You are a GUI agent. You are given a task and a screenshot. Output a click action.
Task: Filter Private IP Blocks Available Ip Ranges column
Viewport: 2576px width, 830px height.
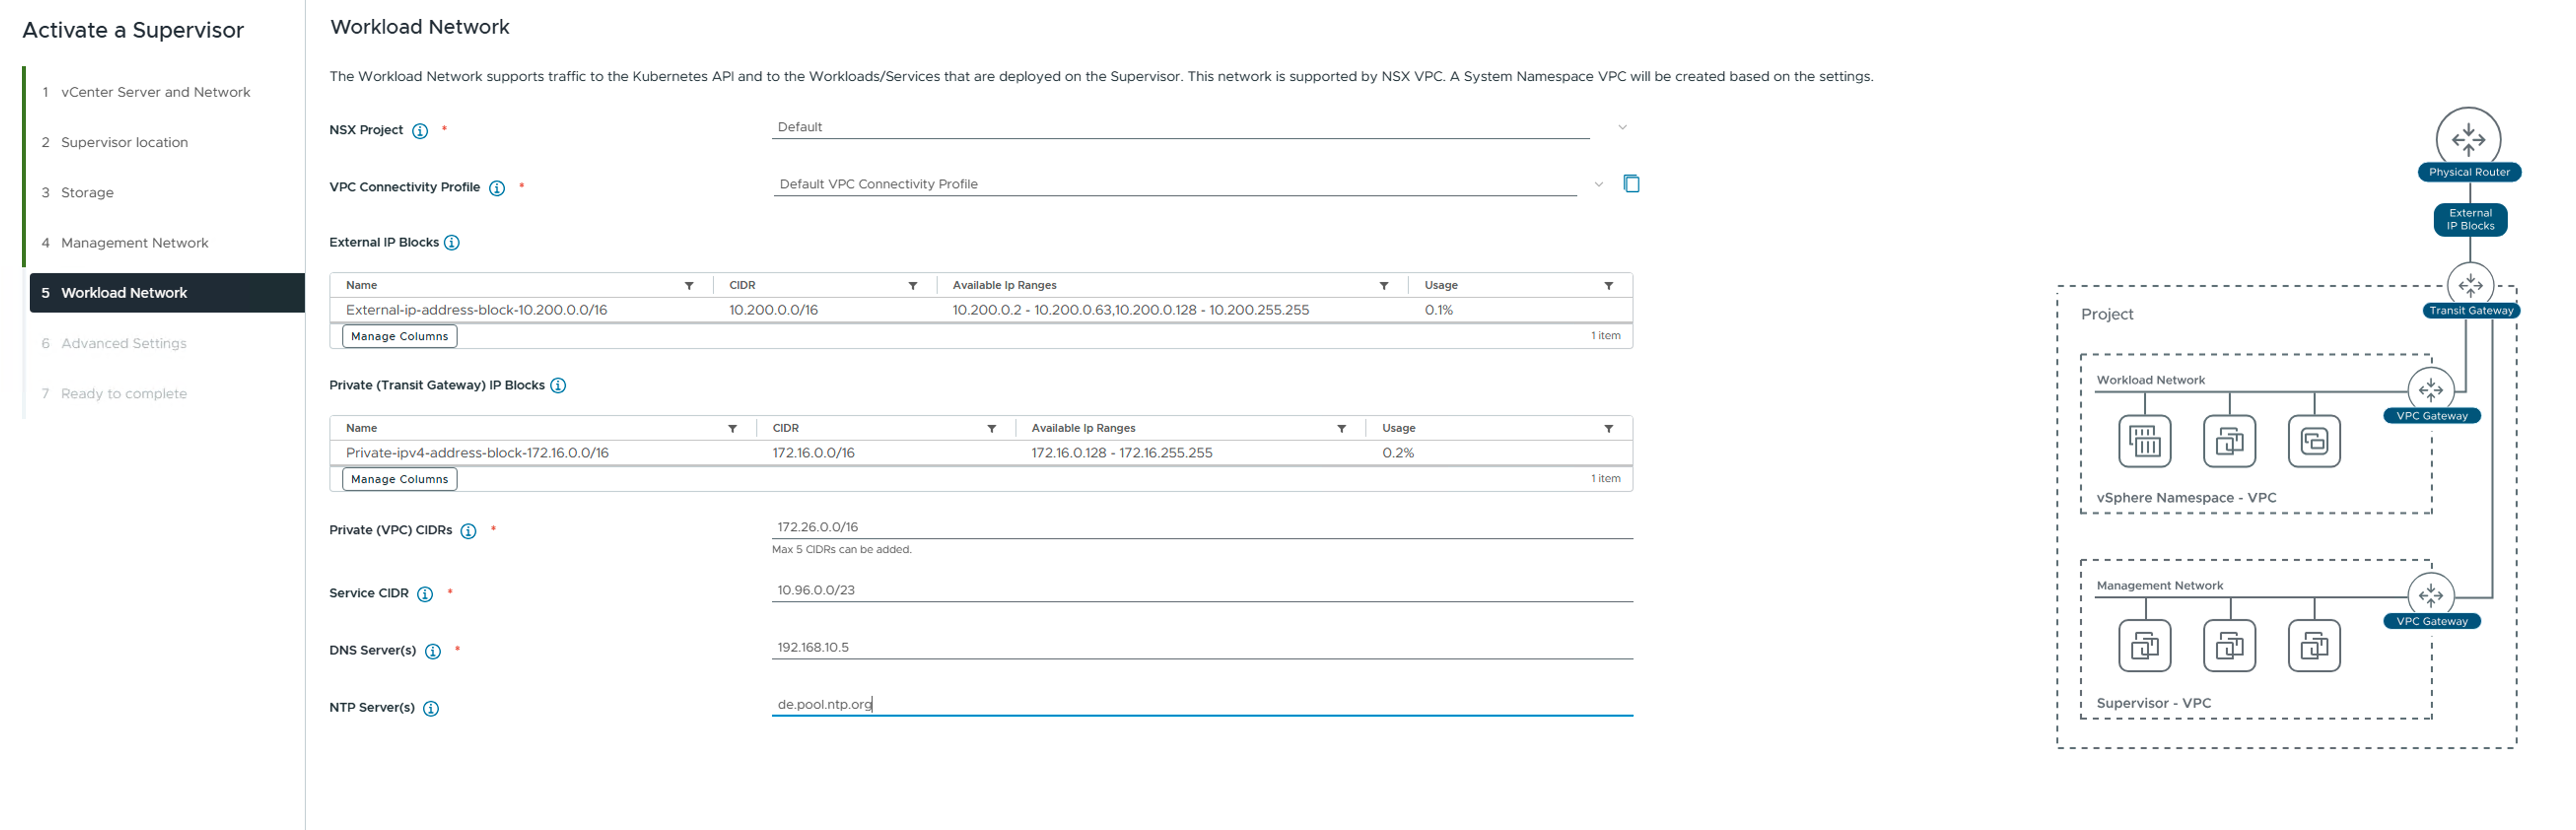(x=1342, y=429)
